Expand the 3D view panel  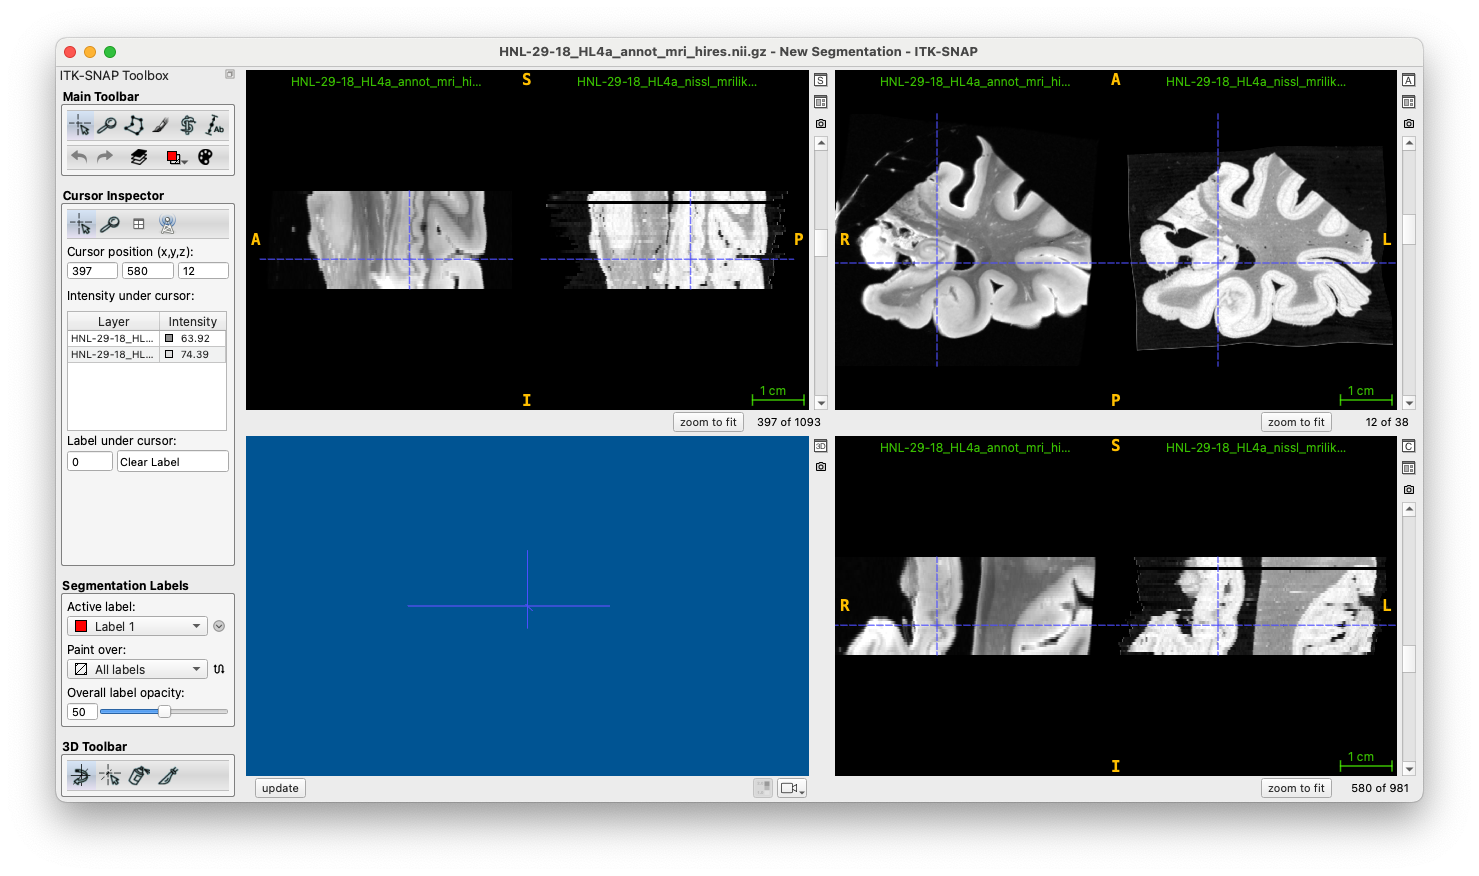click(x=821, y=446)
